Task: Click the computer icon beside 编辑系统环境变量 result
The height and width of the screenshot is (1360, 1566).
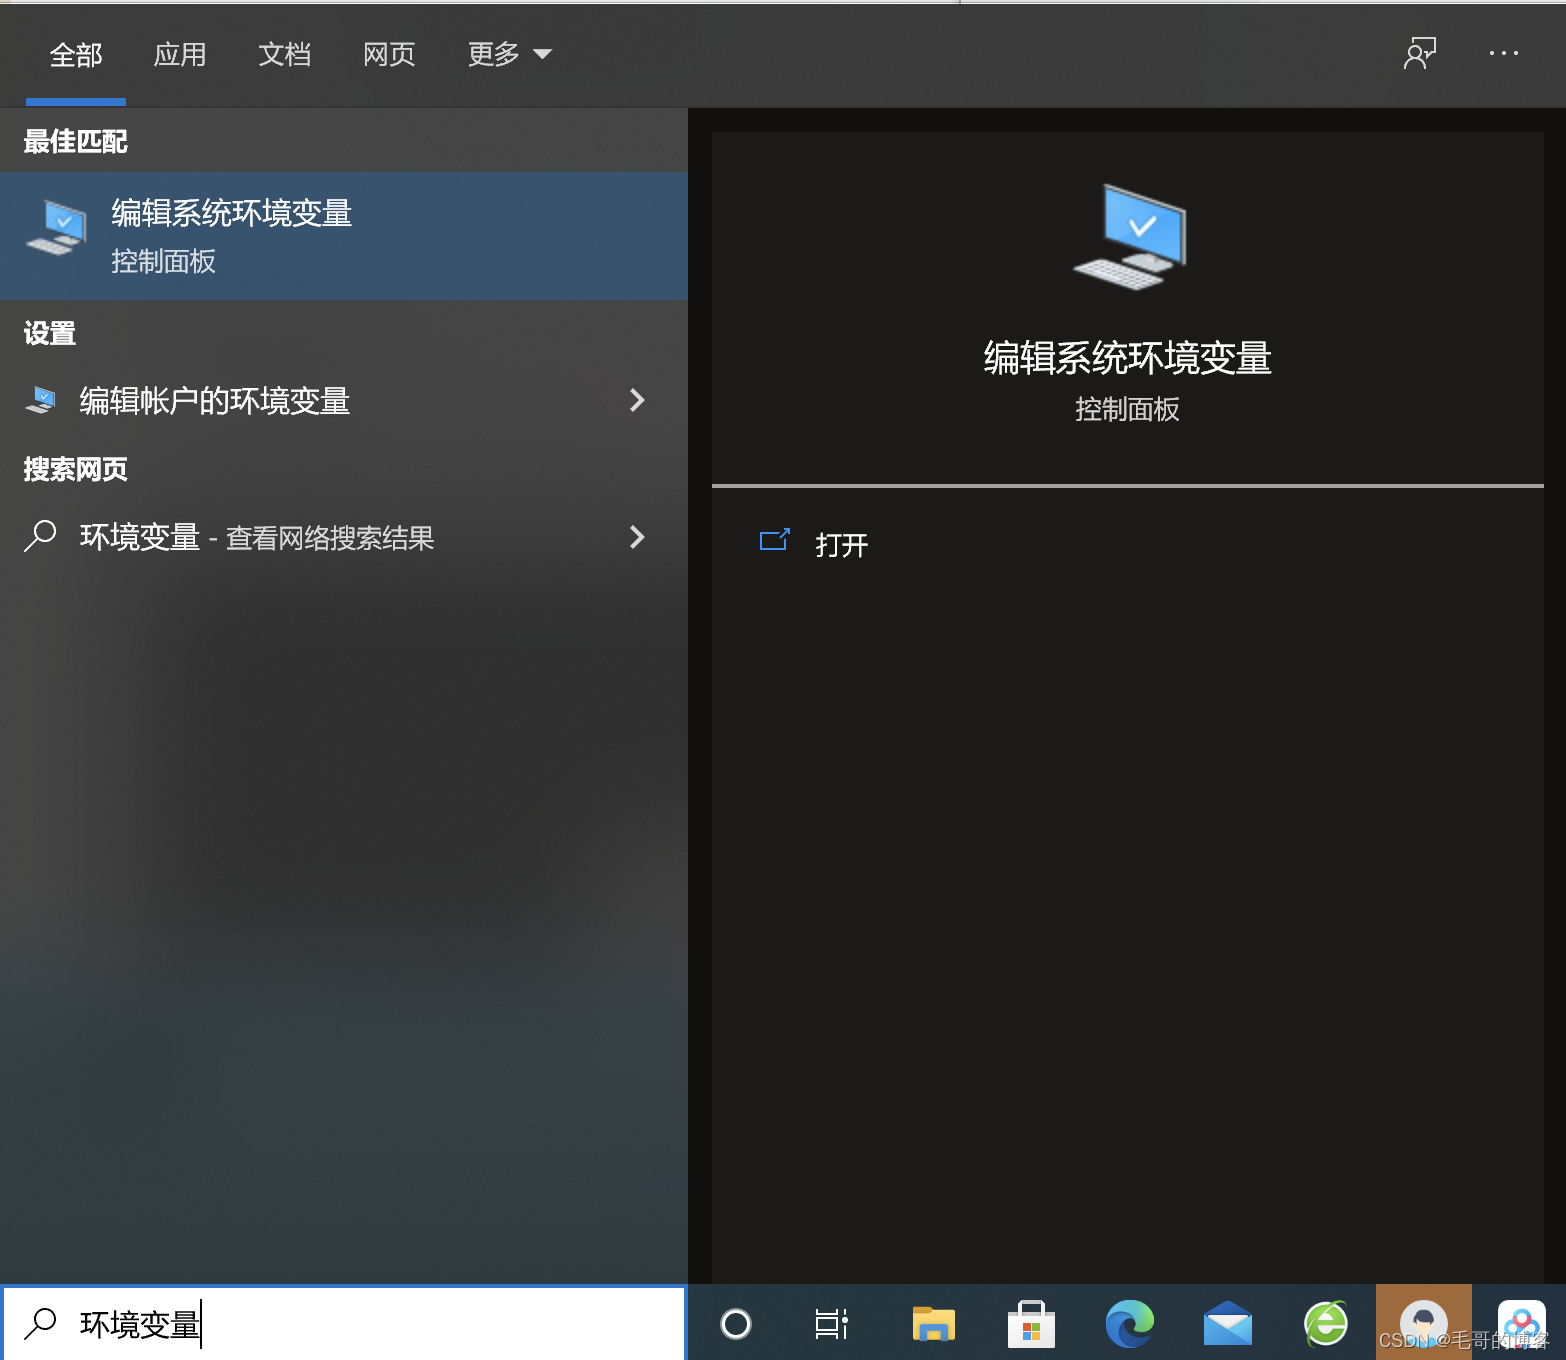Action: click(57, 228)
